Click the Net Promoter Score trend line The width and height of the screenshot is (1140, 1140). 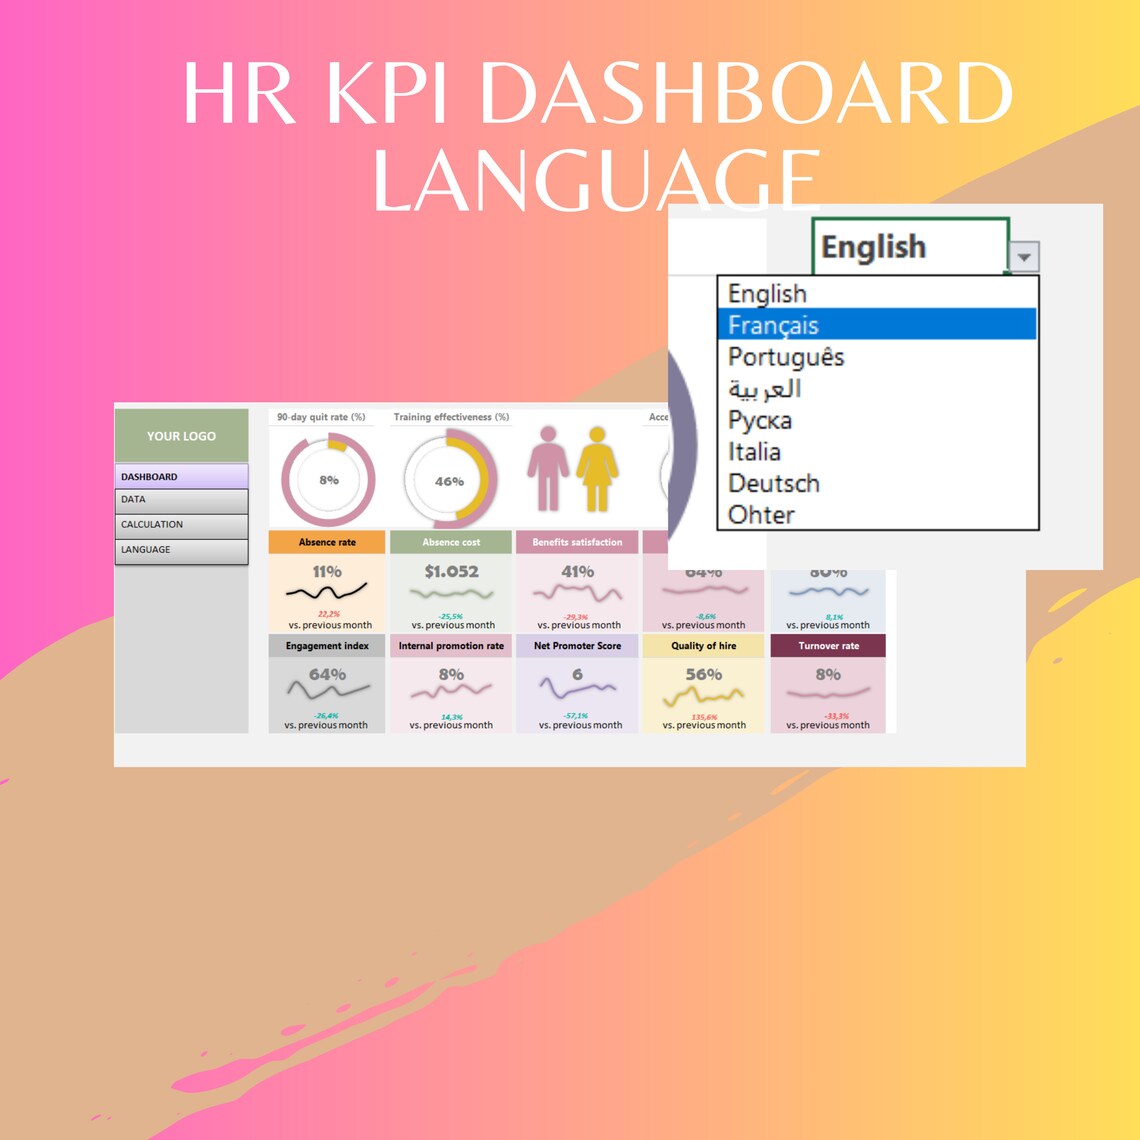[x=577, y=688]
